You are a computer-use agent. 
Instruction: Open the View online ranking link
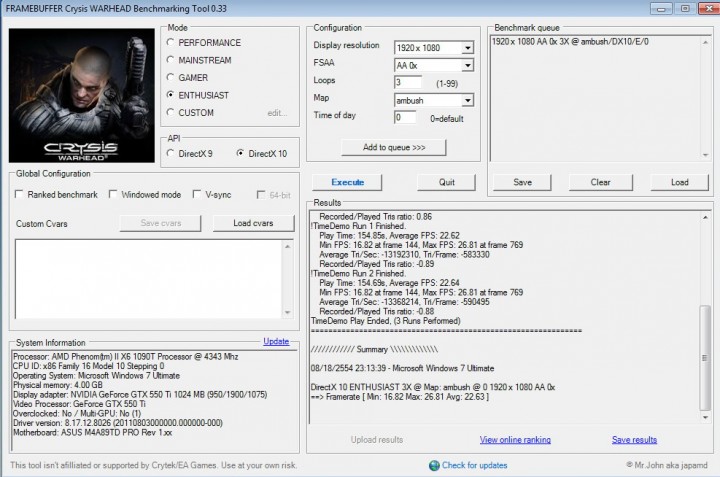(x=515, y=440)
